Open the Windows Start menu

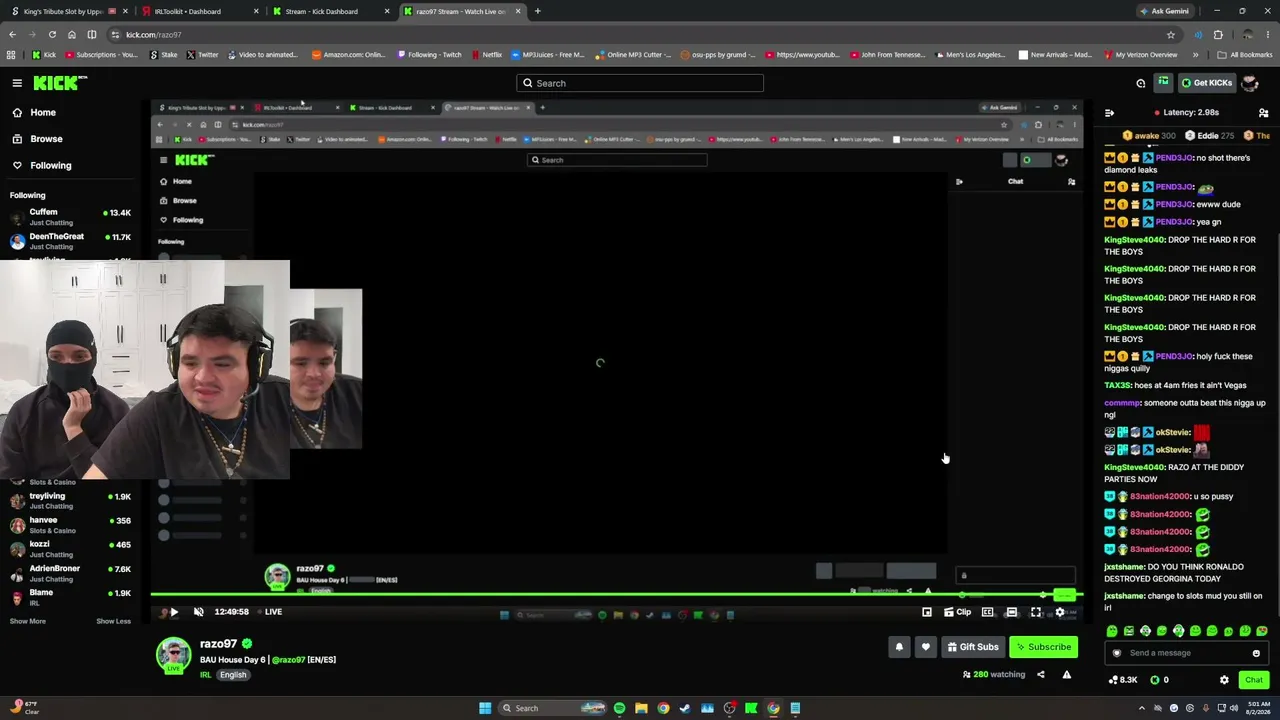click(x=485, y=708)
